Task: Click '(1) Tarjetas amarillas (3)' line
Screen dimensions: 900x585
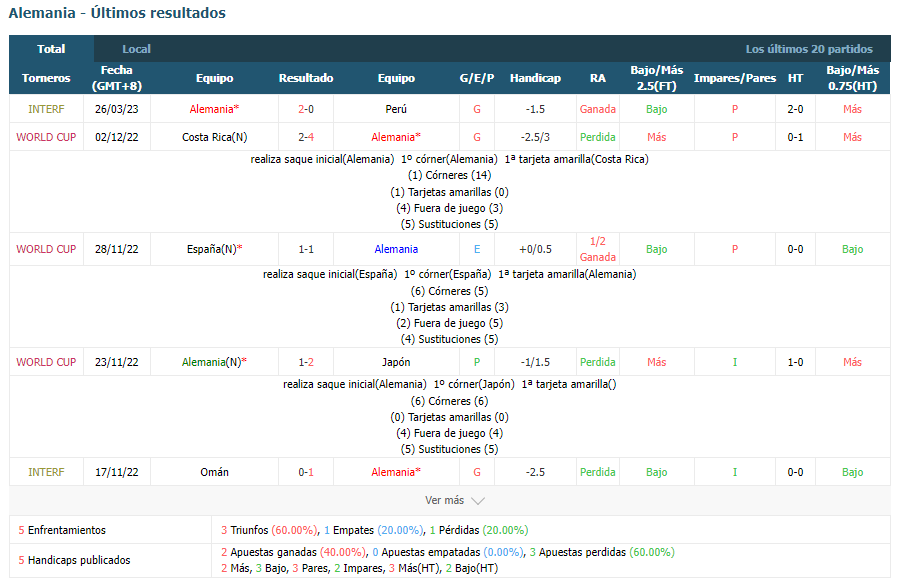Action: click(449, 307)
